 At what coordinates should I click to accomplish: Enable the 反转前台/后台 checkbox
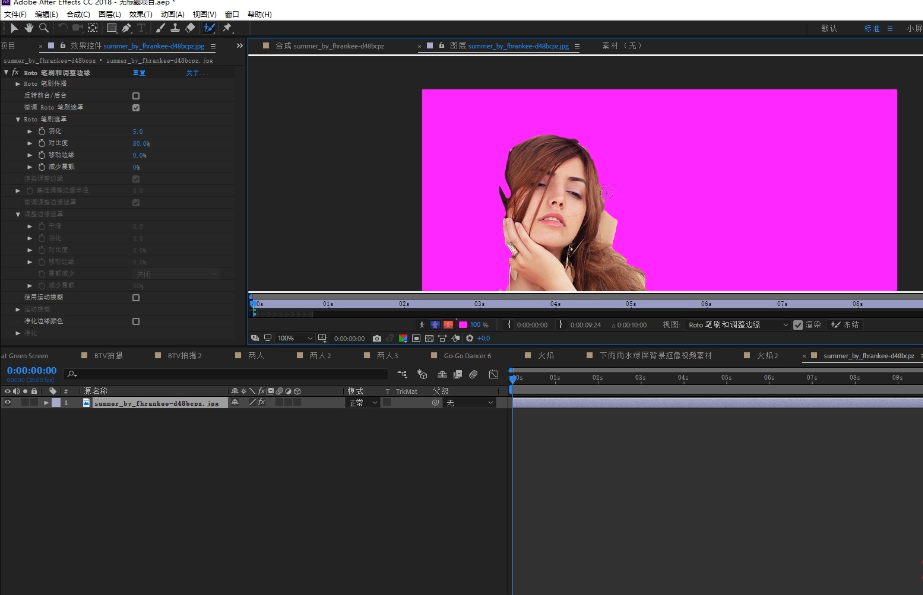[x=136, y=96]
